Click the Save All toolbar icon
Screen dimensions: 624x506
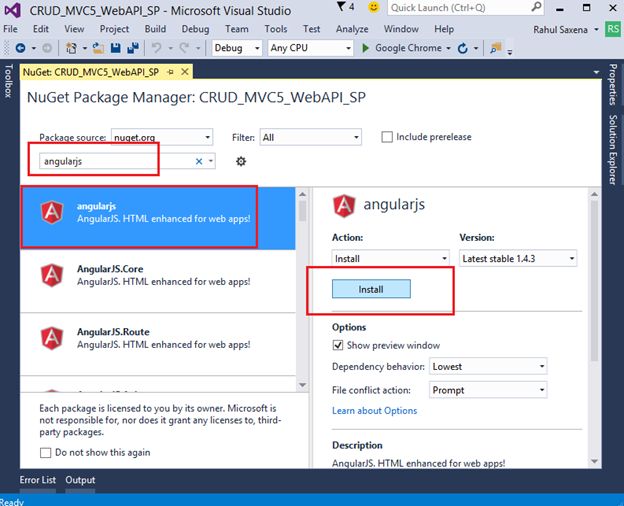pos(133,48)
